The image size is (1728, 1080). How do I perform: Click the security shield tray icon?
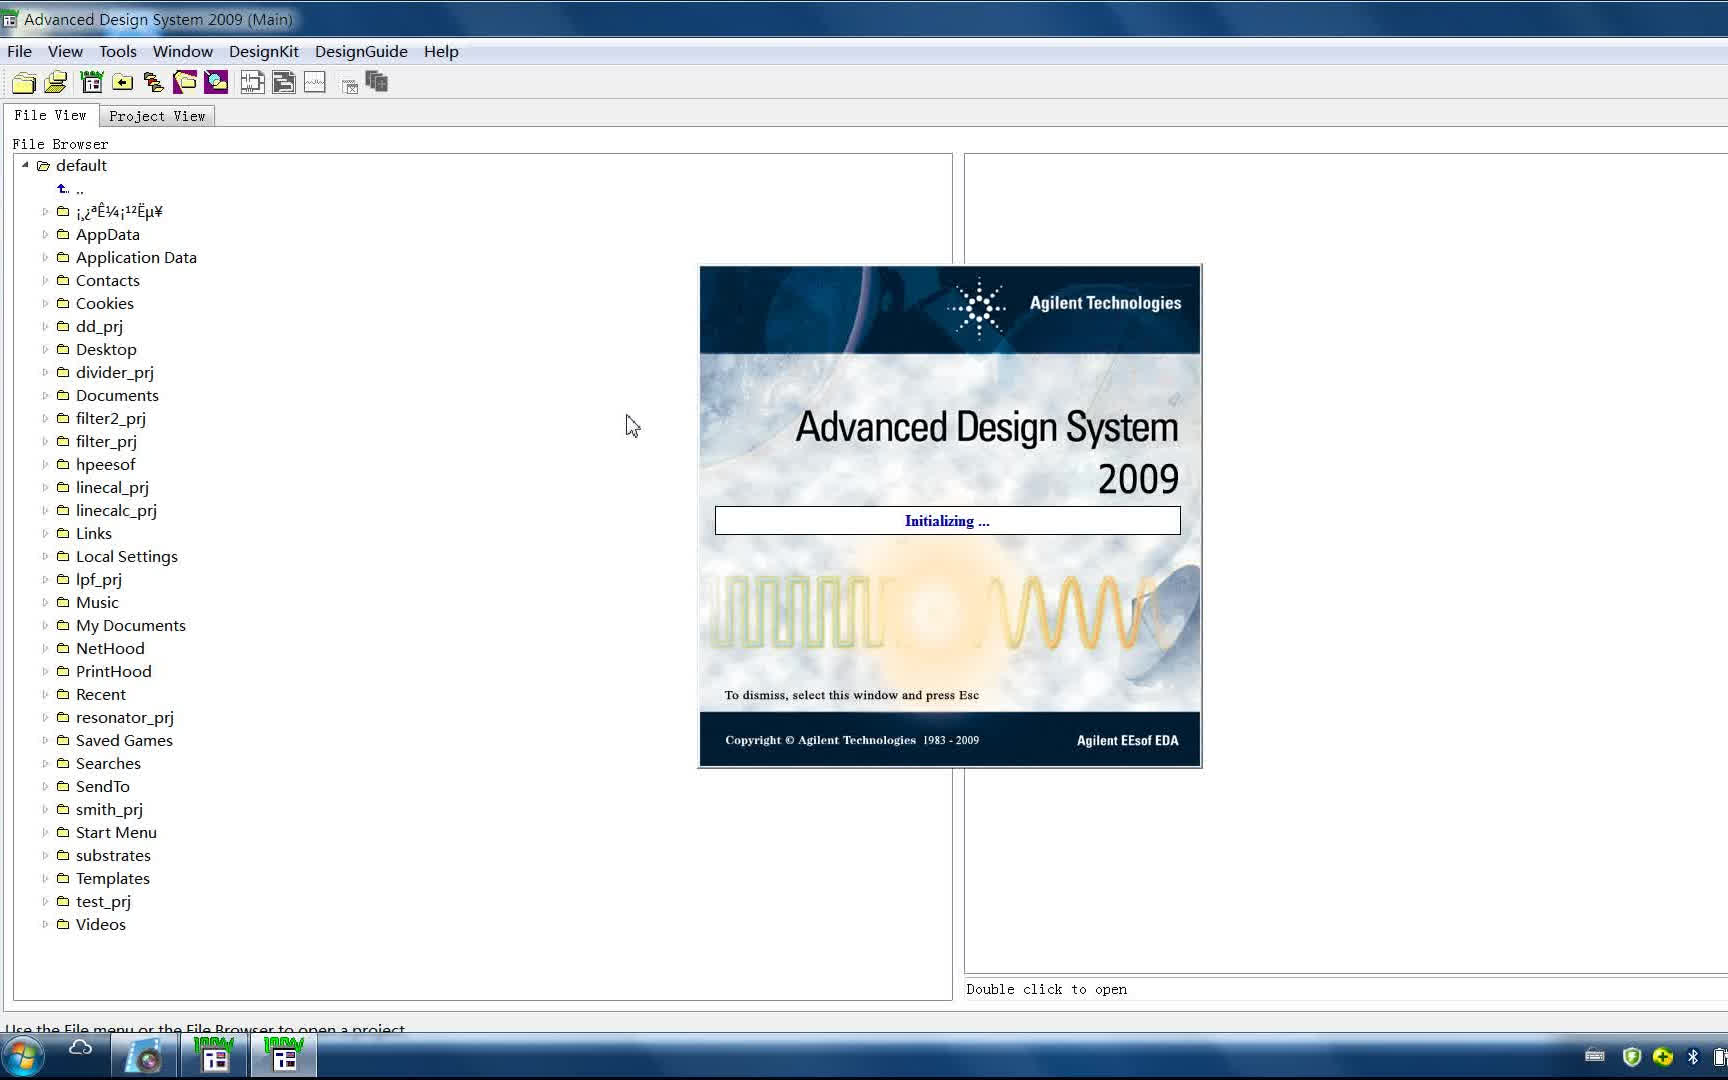(1632, 1056)
